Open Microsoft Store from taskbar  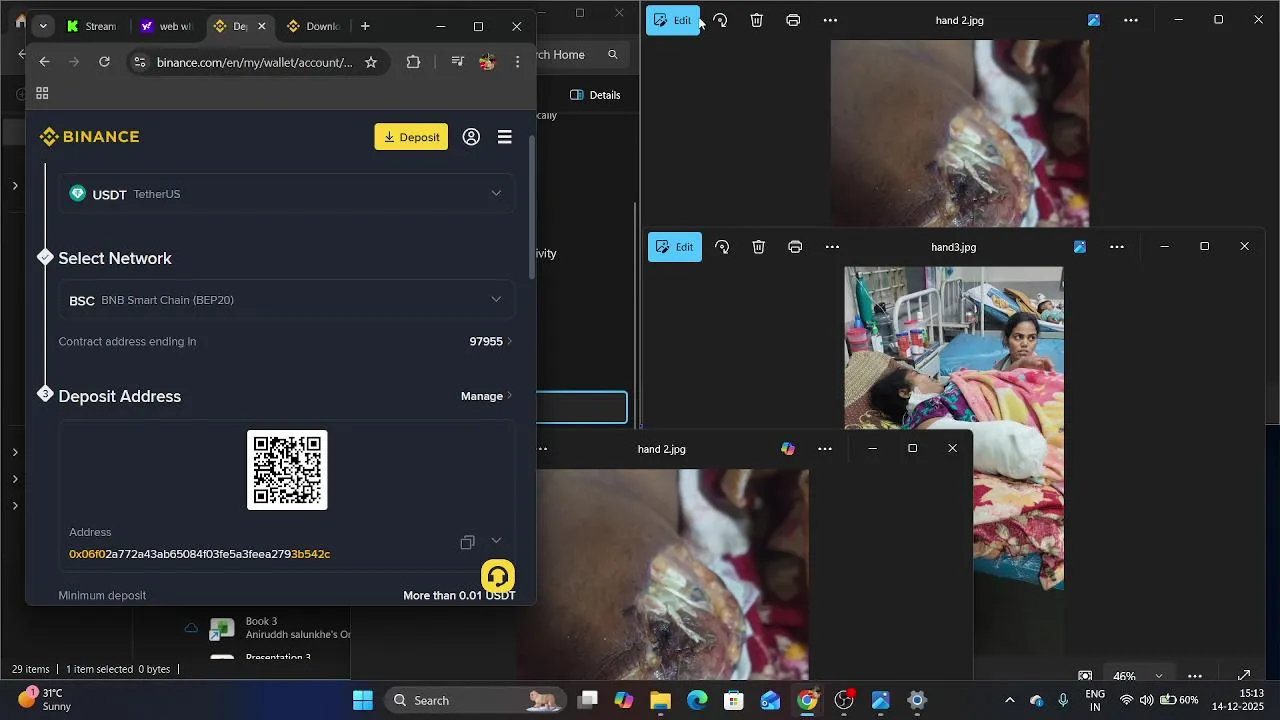734,700
